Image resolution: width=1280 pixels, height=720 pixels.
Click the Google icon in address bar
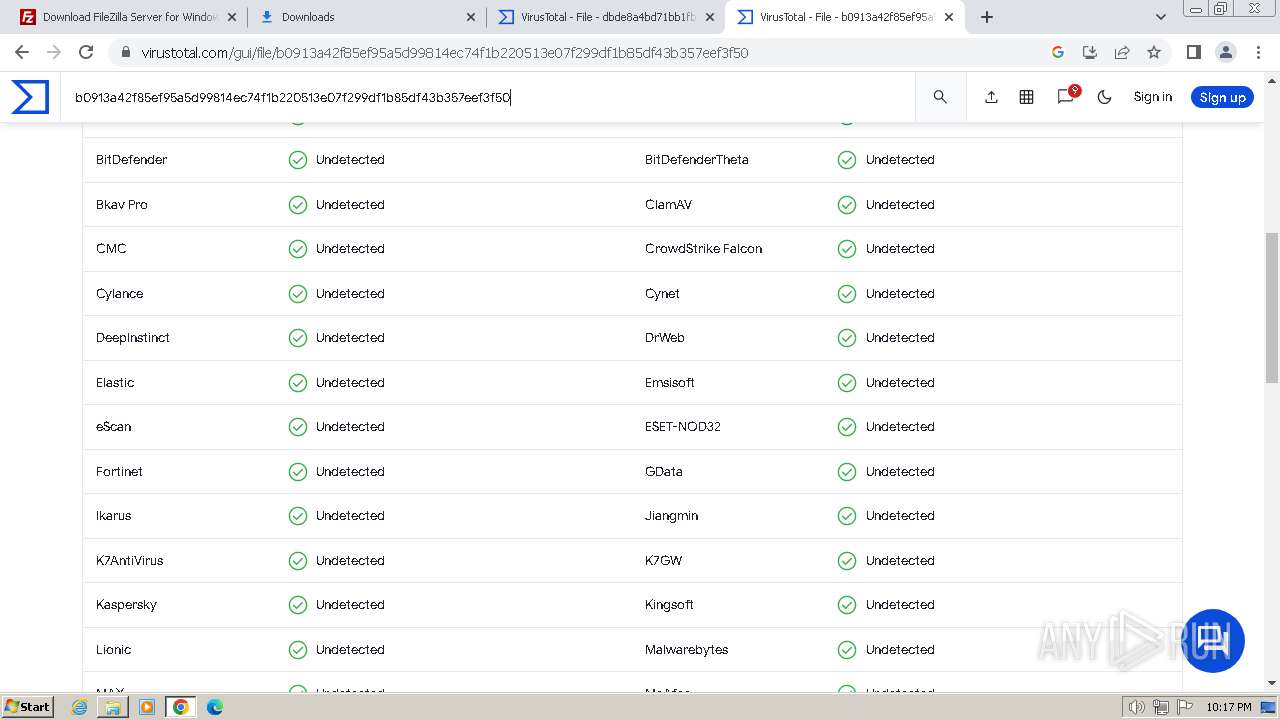click(x=1058, y=52)
